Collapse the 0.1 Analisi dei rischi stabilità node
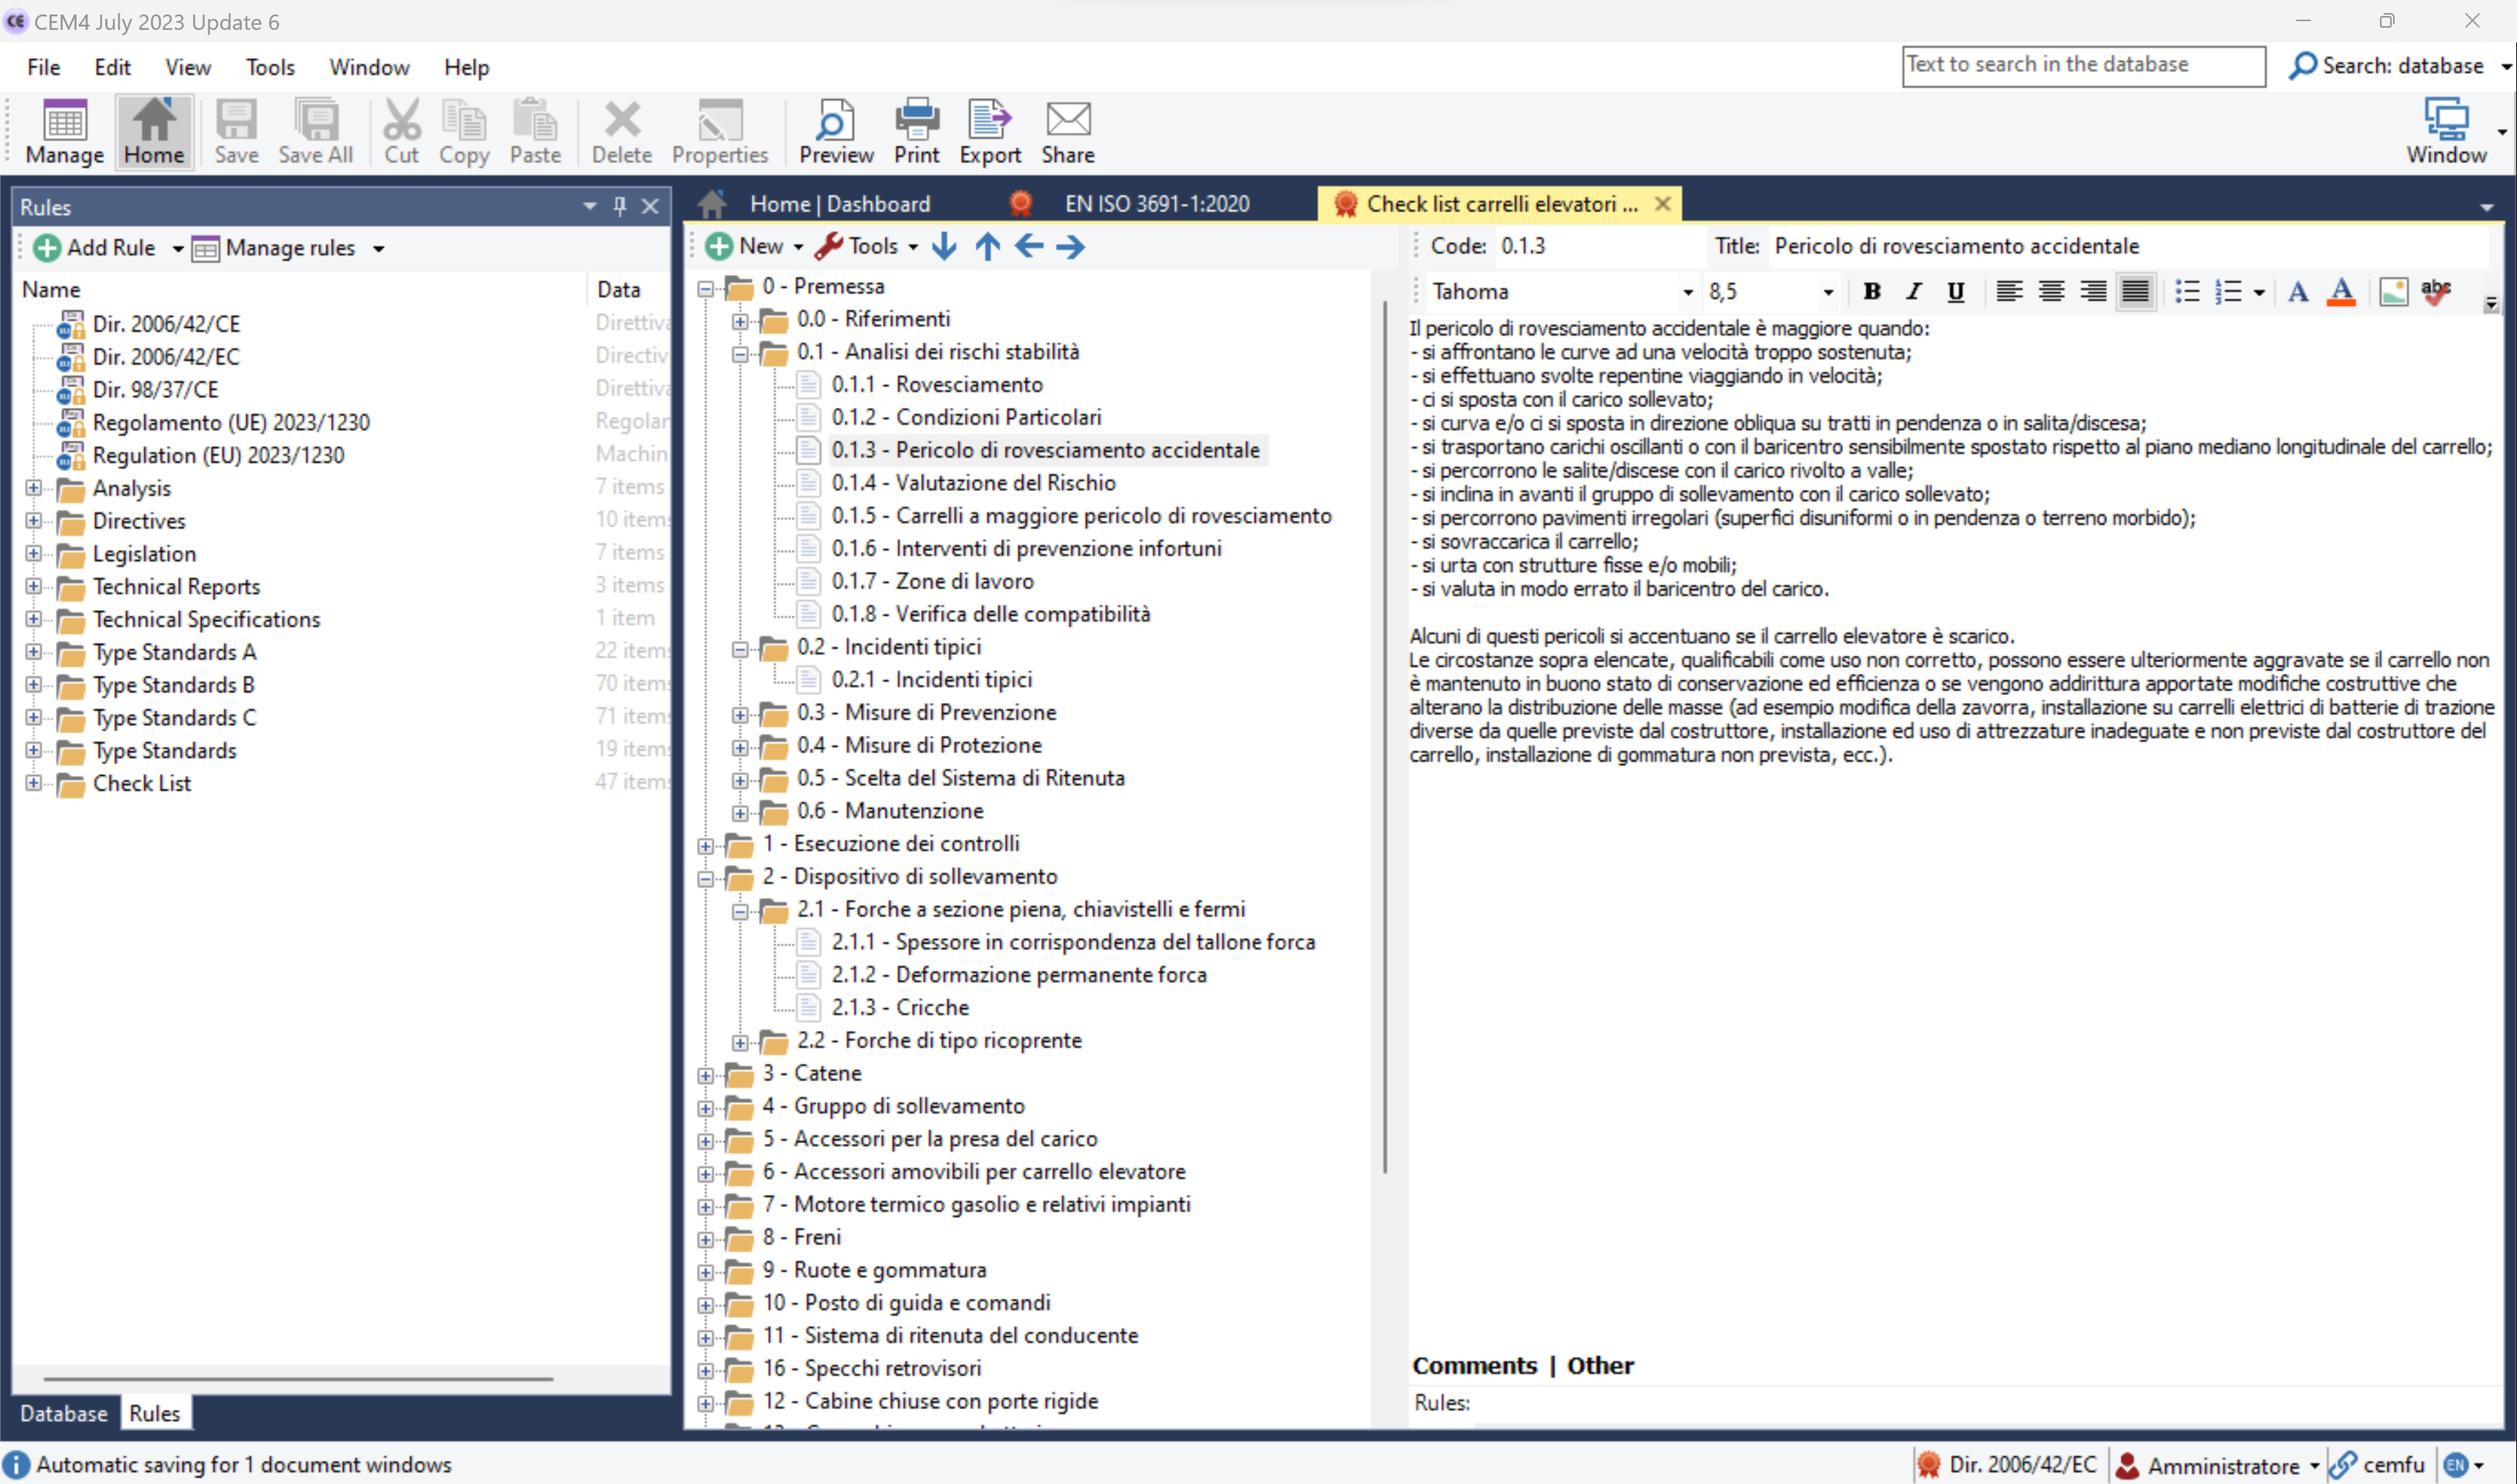The width and height of the screenshot is (2517, 1484). pyautogui.click(x=740, y=353)
